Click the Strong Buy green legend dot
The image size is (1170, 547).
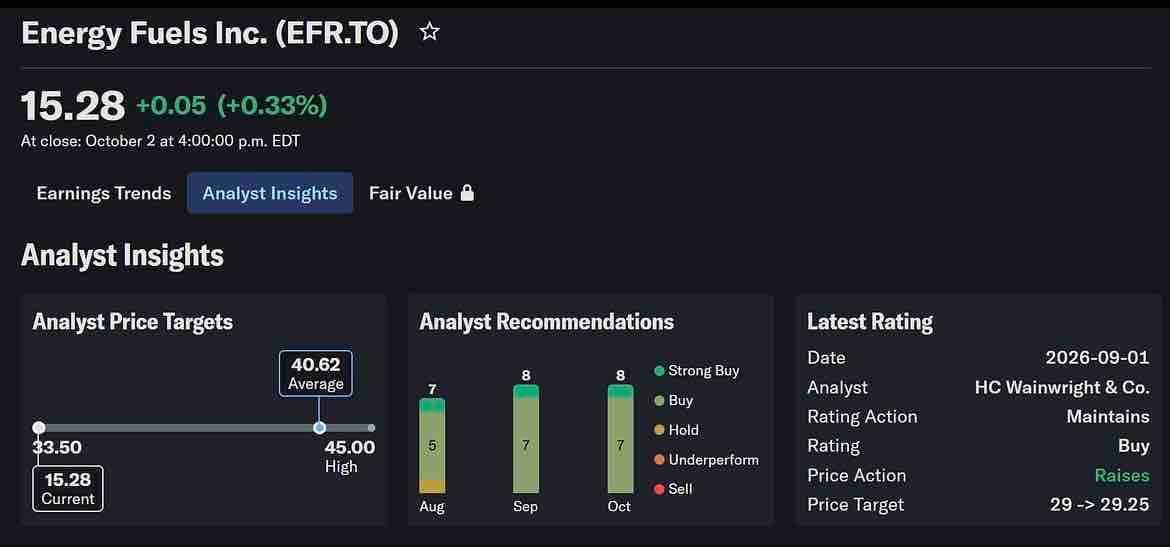click(659, 370)
